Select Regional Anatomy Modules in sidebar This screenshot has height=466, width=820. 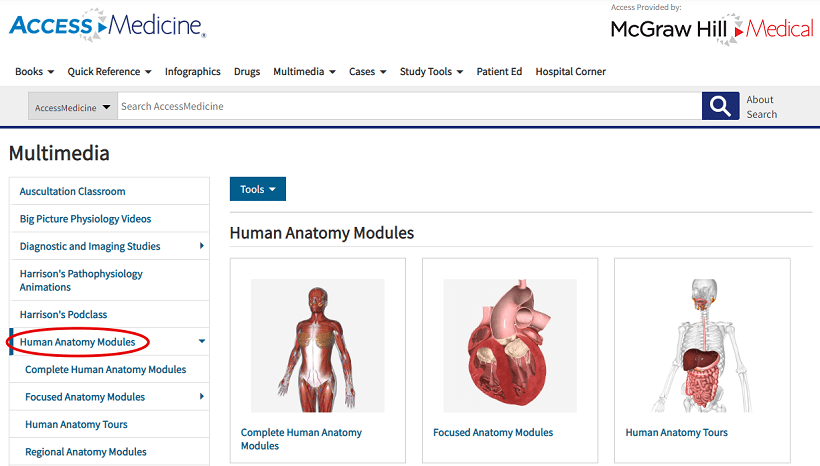point(86,452)
